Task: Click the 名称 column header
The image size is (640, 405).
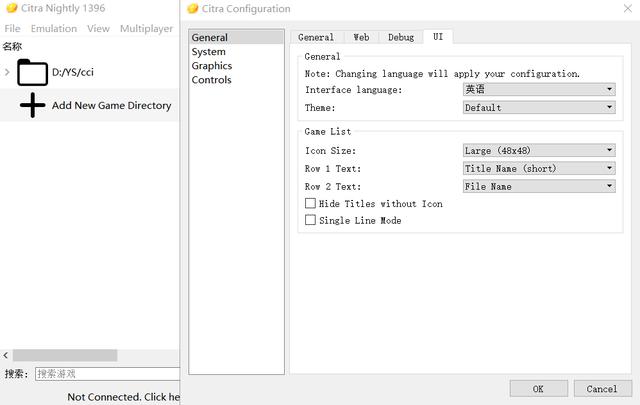Action: tap(12, 47)
